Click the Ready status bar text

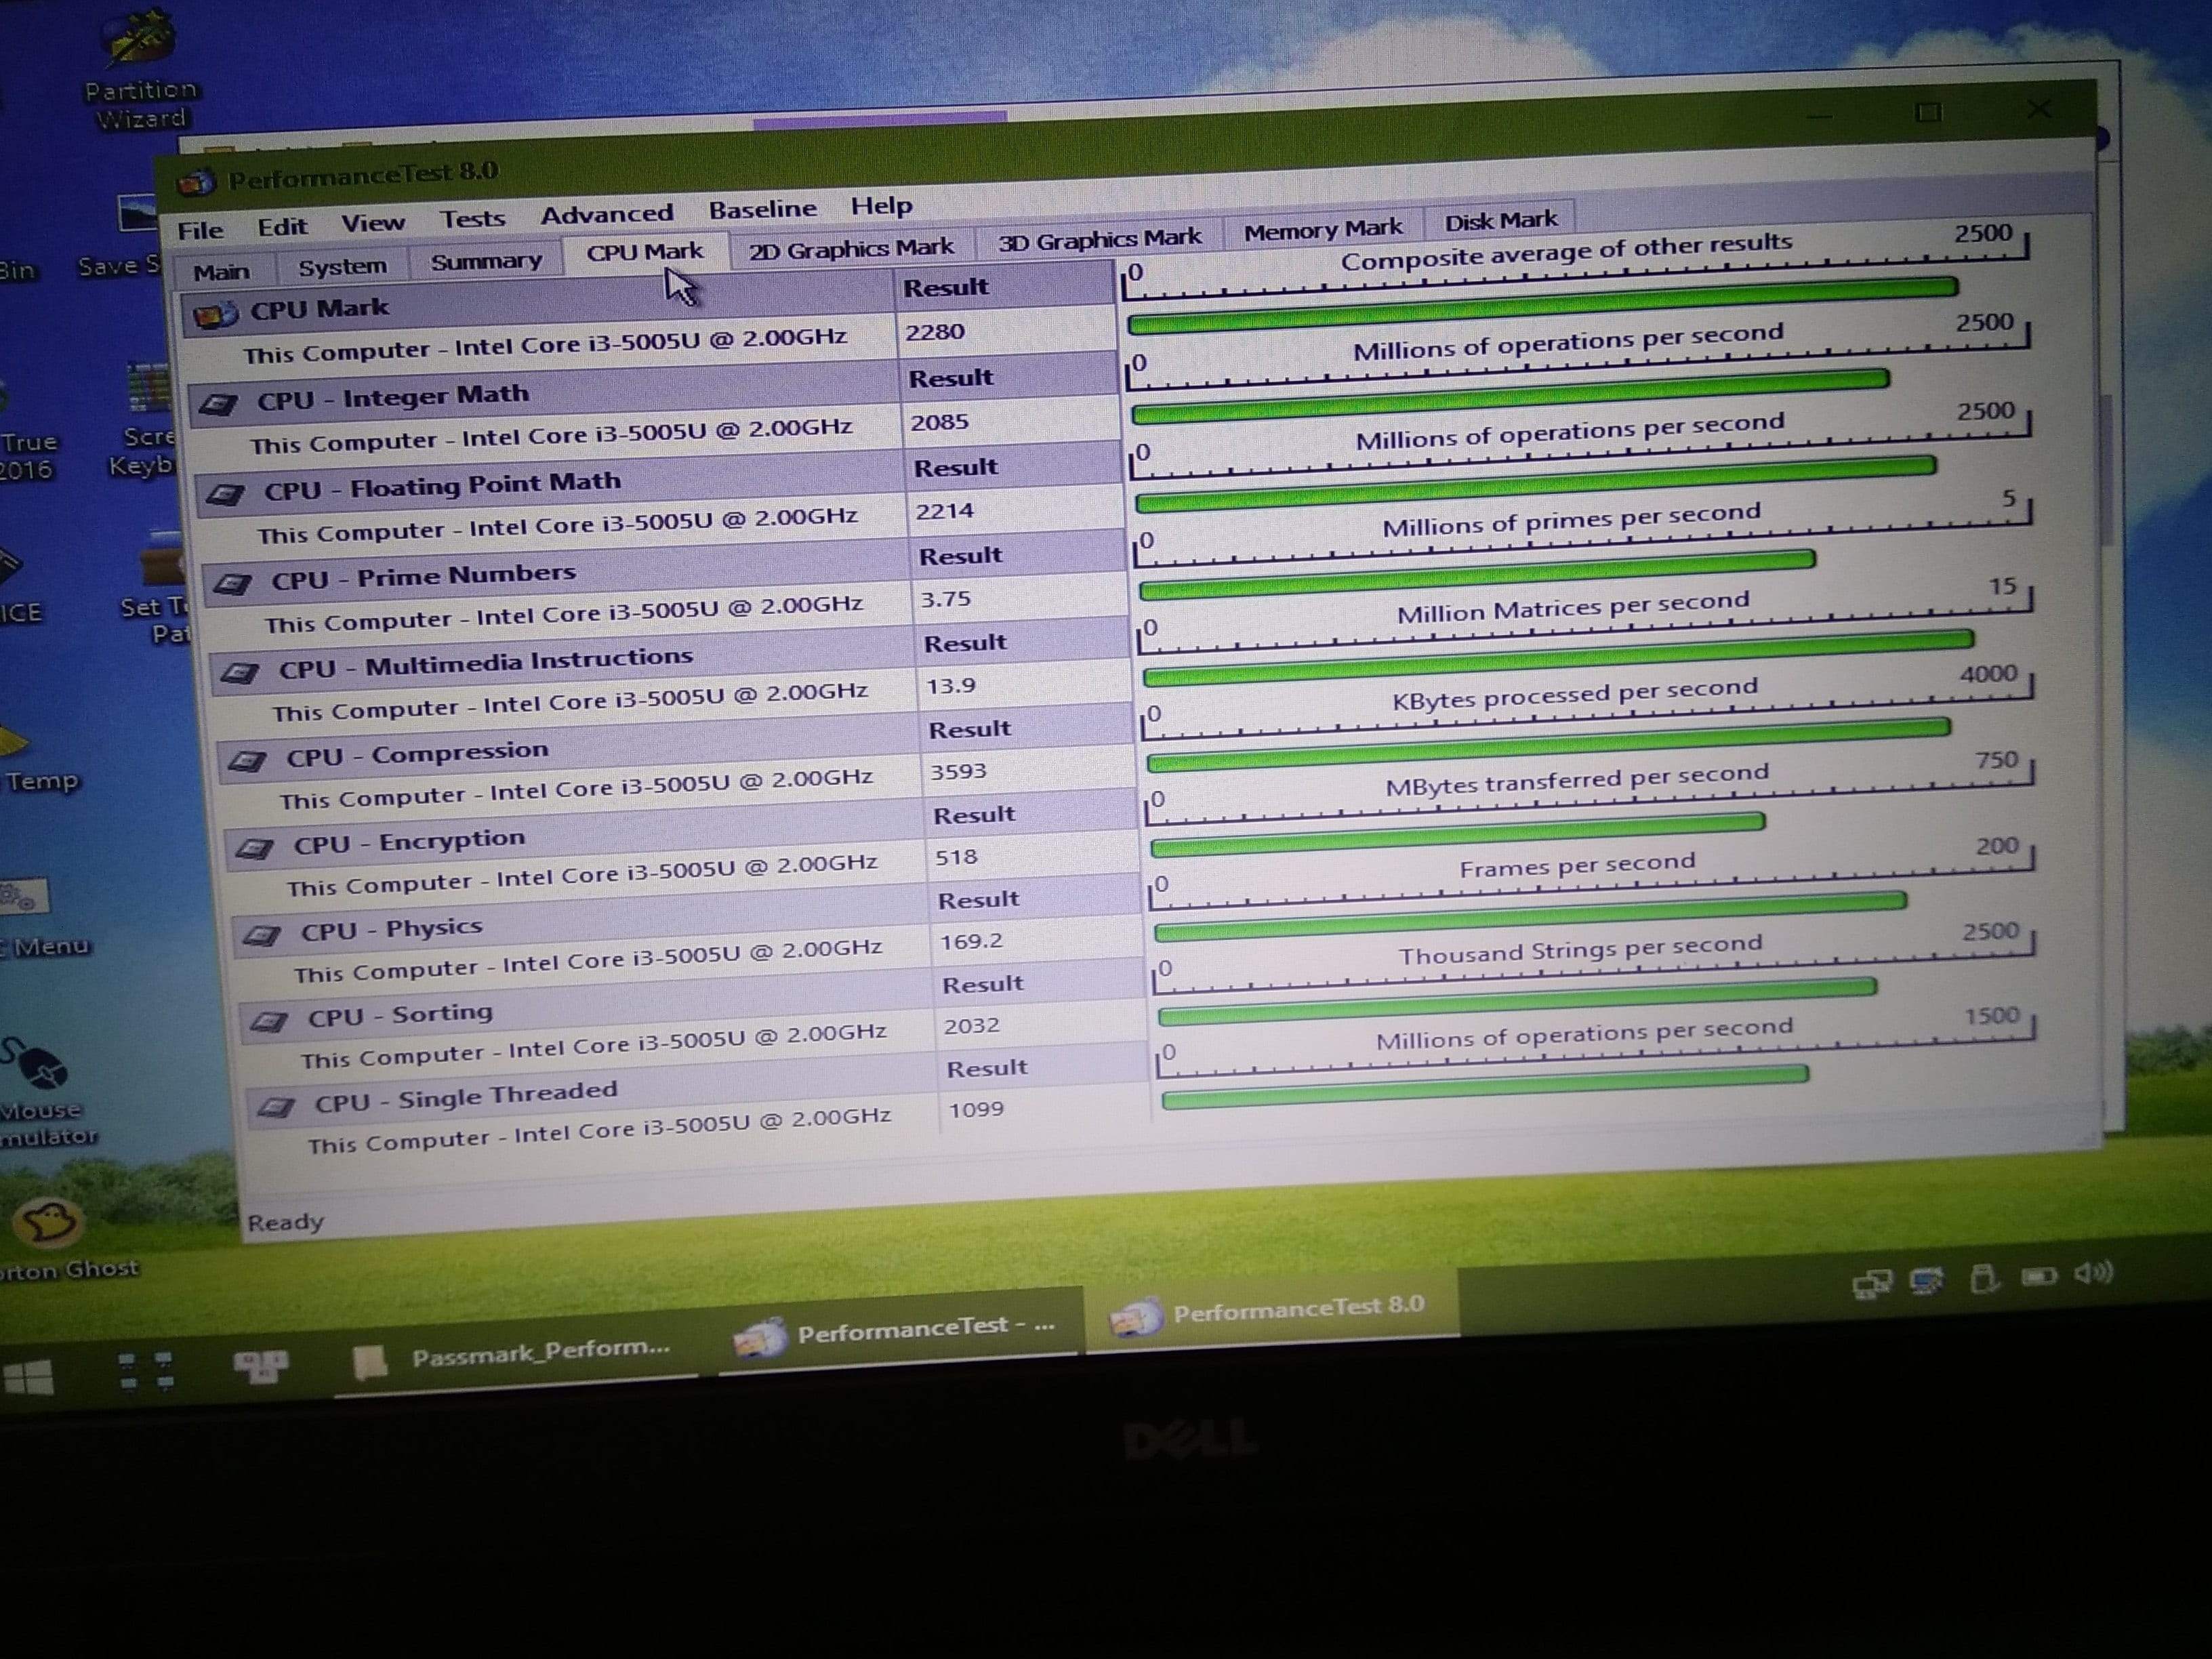pyautogui.click(x=286, y=1222)
